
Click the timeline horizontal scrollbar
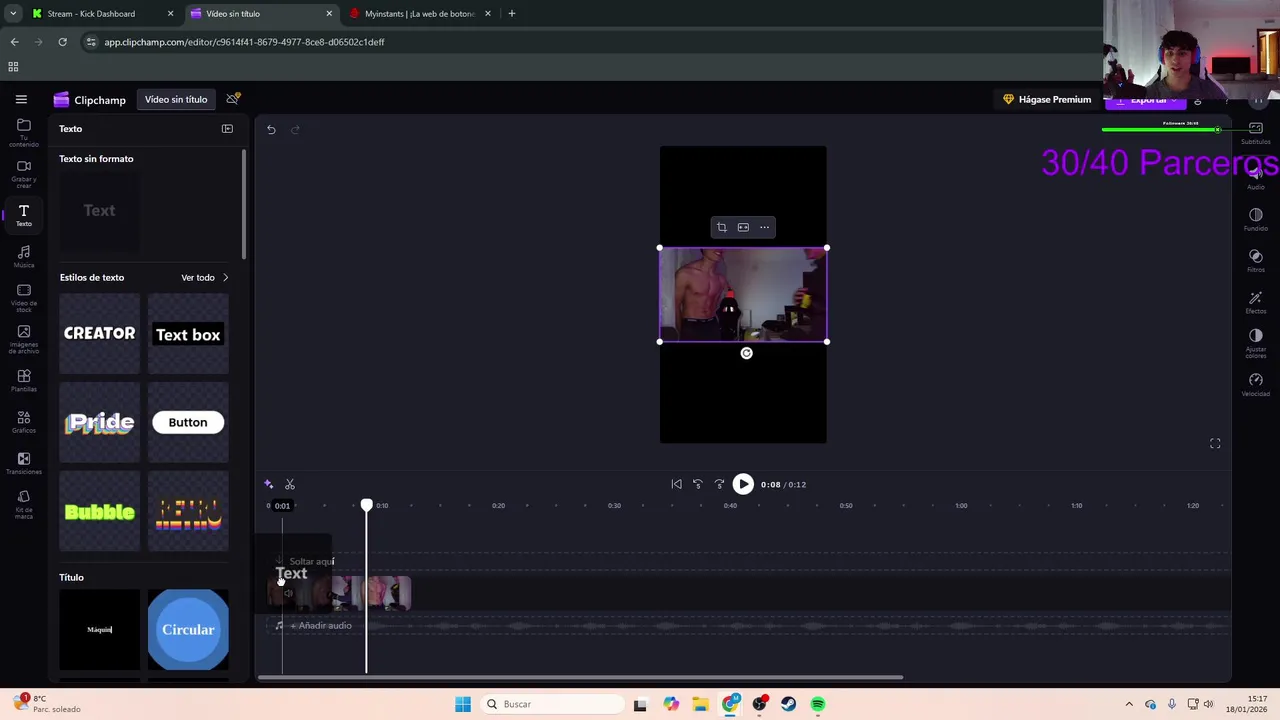(x=580, y=677)
